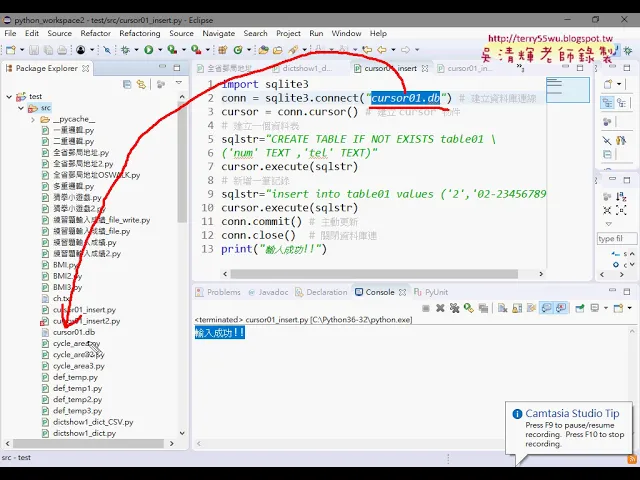Switch to the Declaration tab
This screenshot has width=640, height=480.
coord(322,292)
